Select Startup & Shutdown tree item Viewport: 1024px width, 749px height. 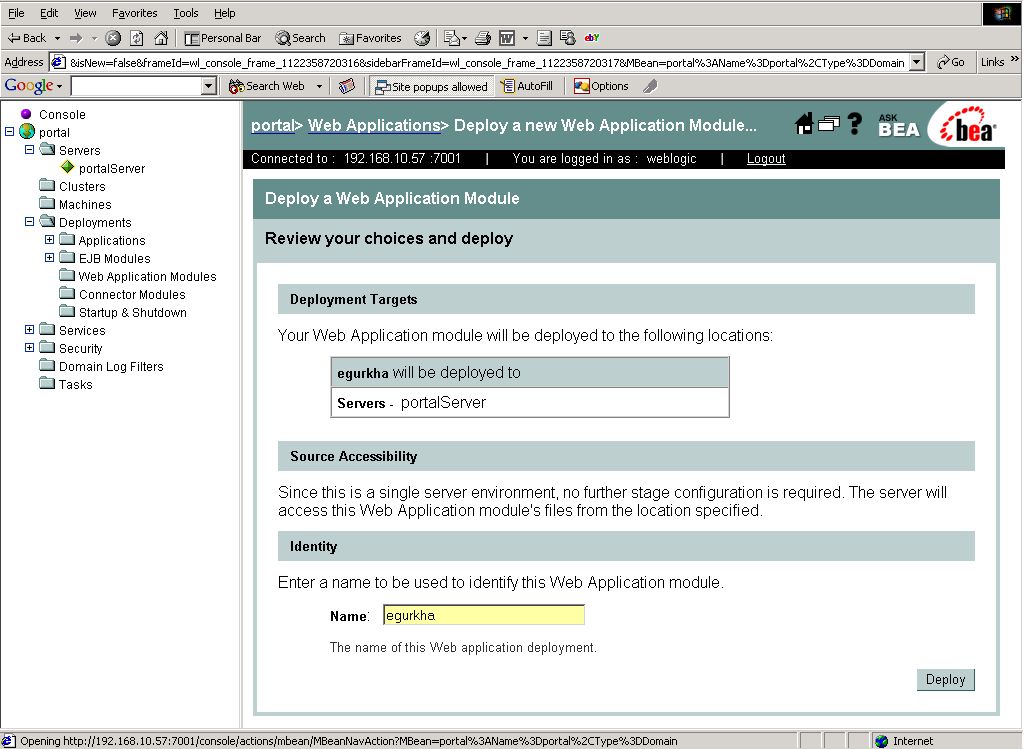pos(133,313)
